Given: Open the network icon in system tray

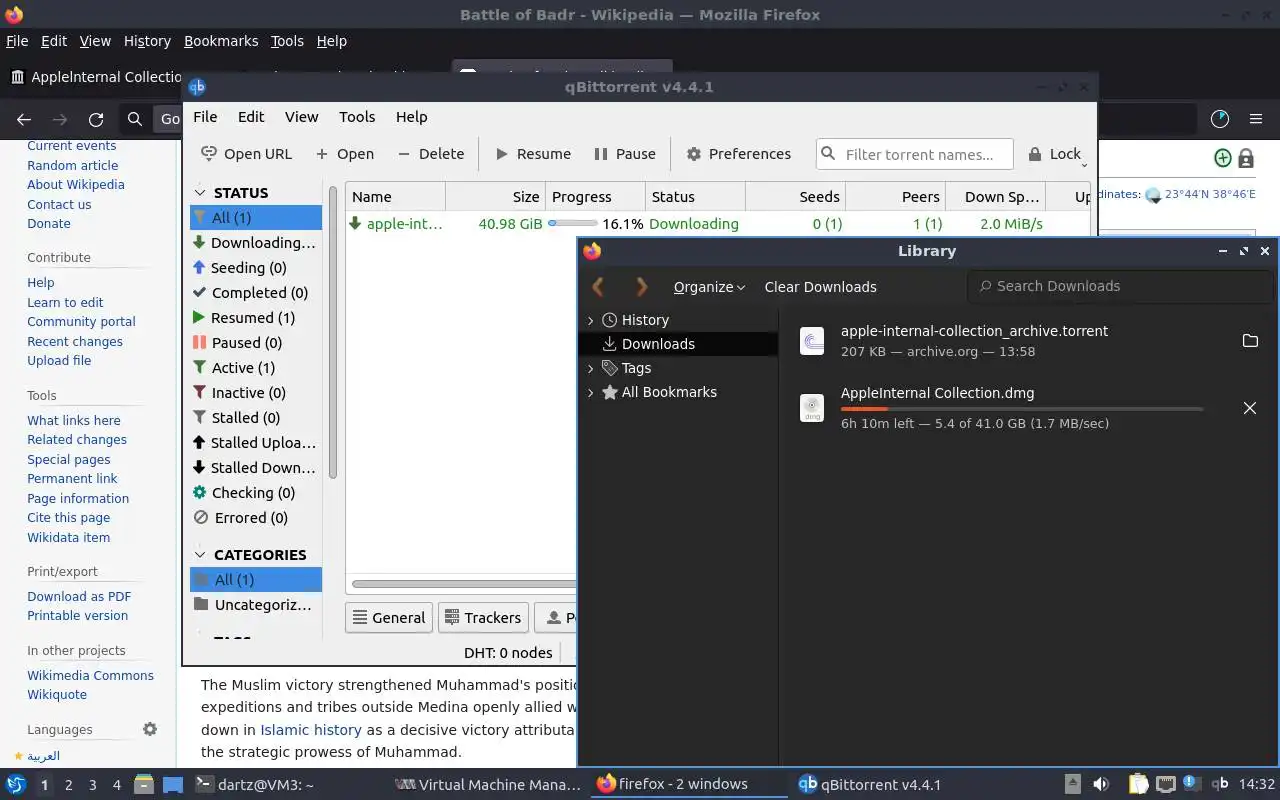Looking at the screenshot, I should 1165,784.
